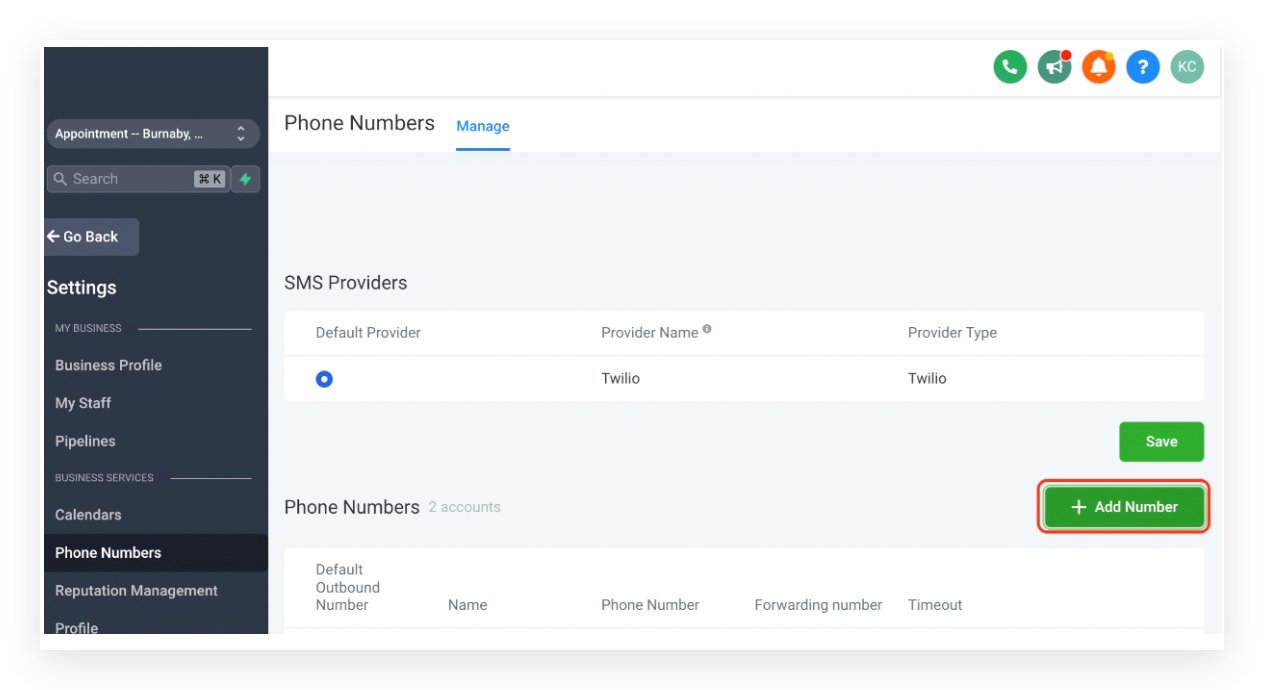Viewport: 1264px width, 690px height.
Task: Open the Pipelines settings page
Action: pyautogui.click(x=85, y=441)
